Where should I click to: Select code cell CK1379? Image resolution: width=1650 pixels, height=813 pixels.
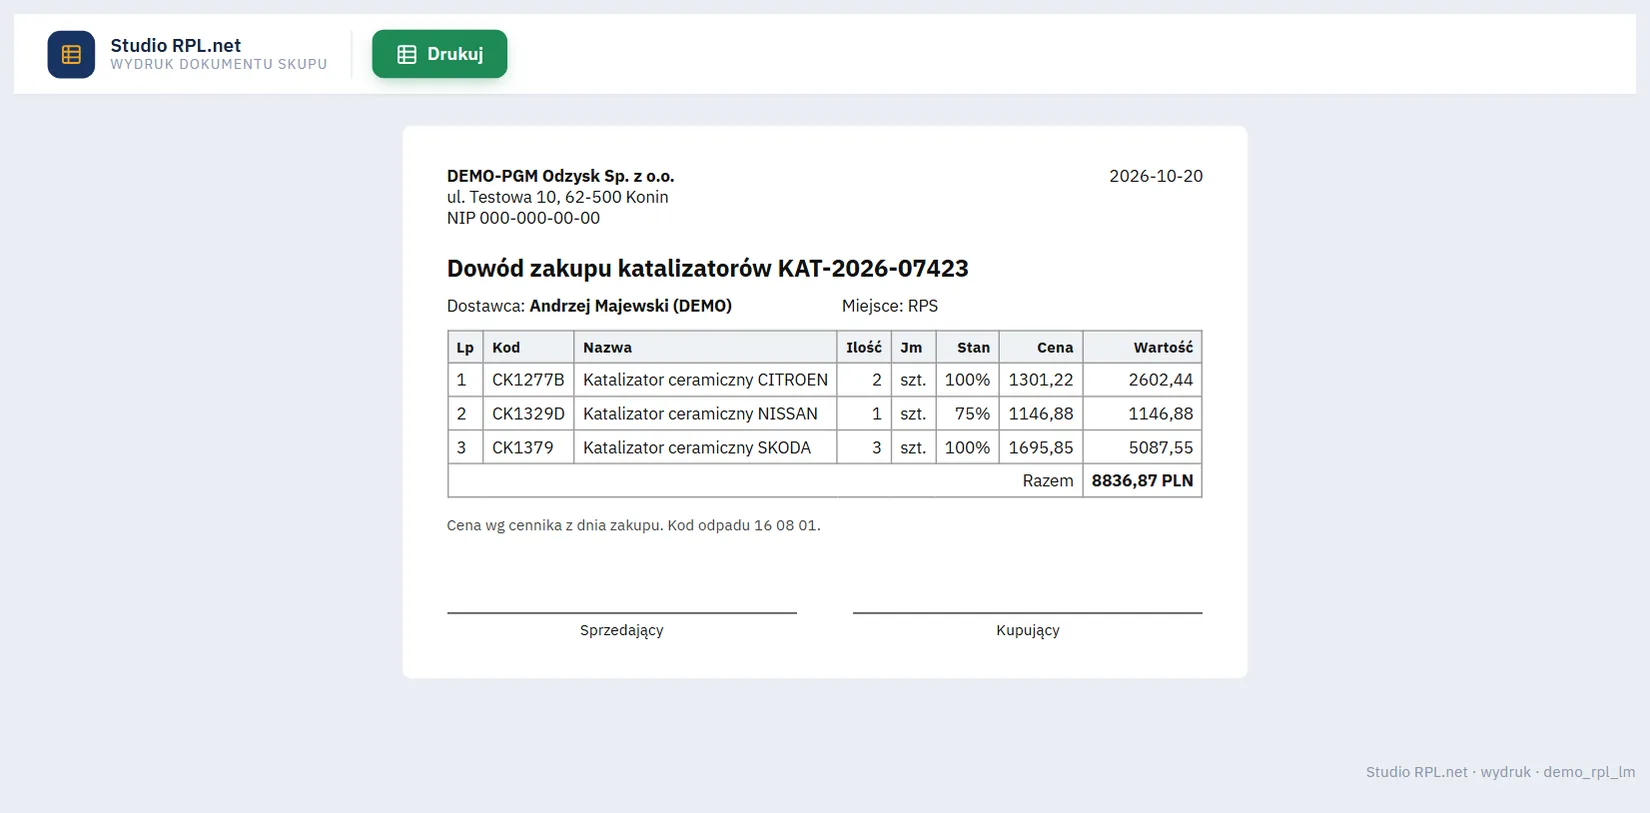[x=528, y=448]
